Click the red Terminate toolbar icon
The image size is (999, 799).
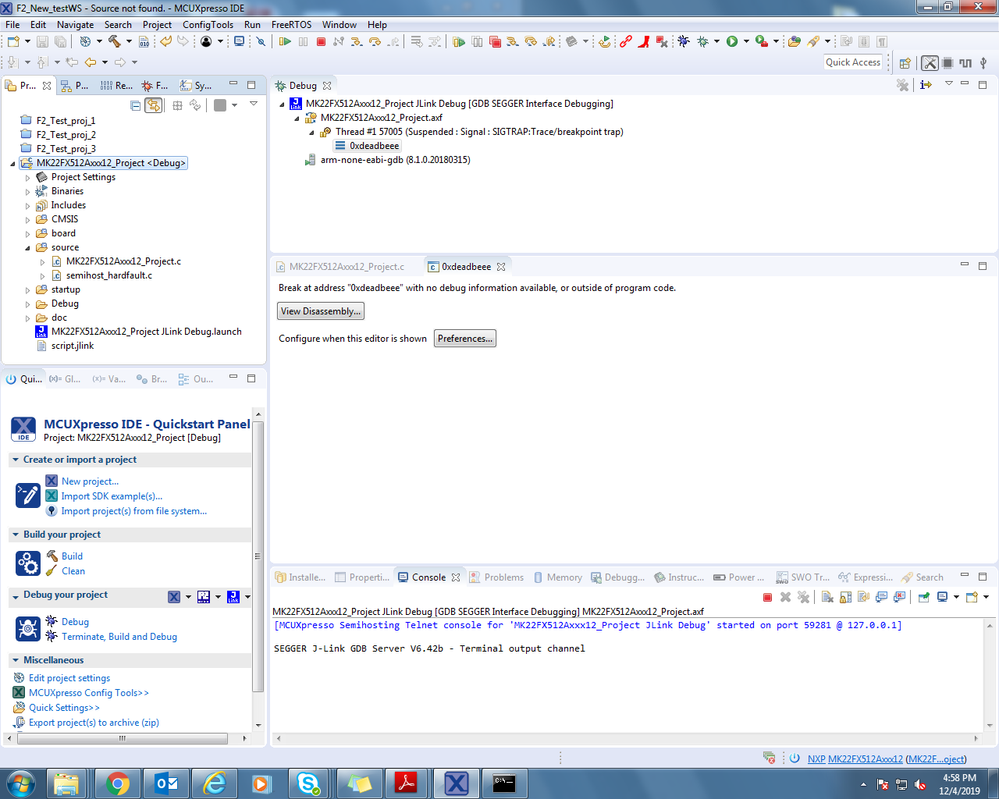tap(321, 41)
